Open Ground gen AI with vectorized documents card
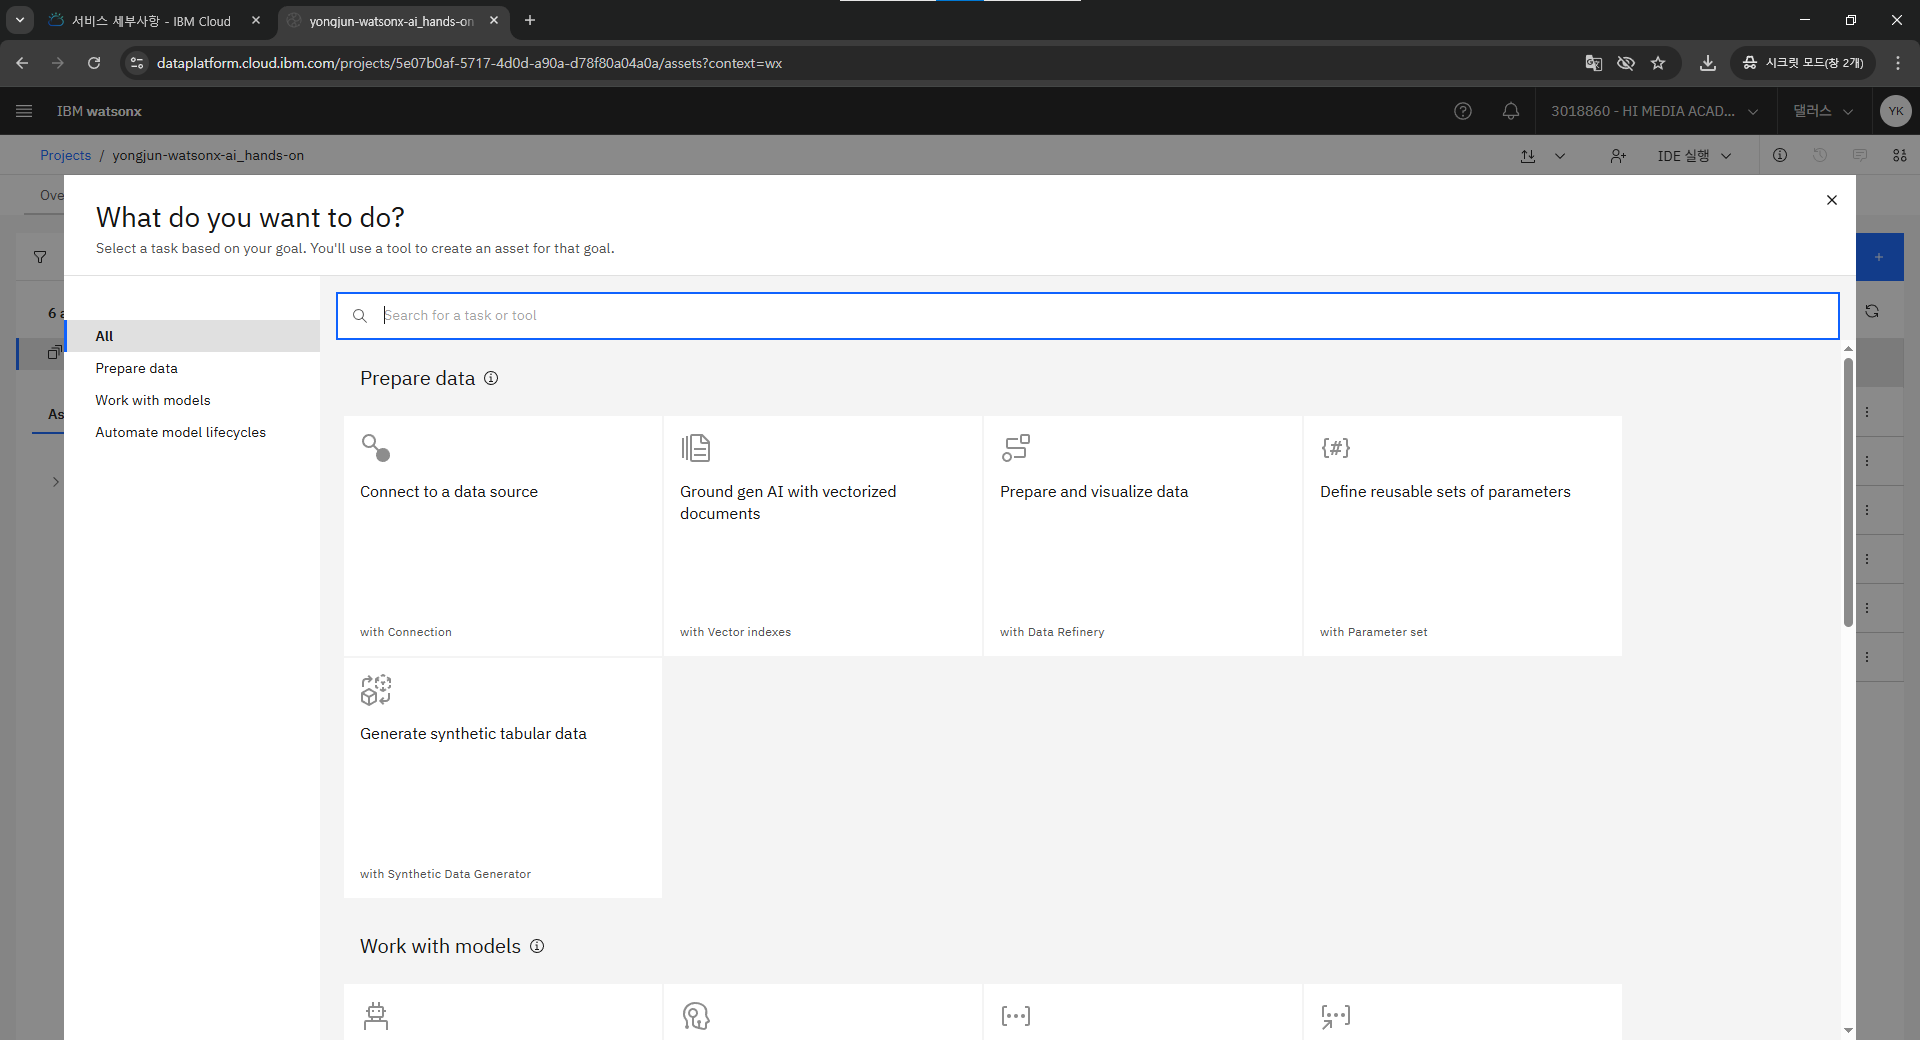1920x1040 pixels. pos(823,536)
